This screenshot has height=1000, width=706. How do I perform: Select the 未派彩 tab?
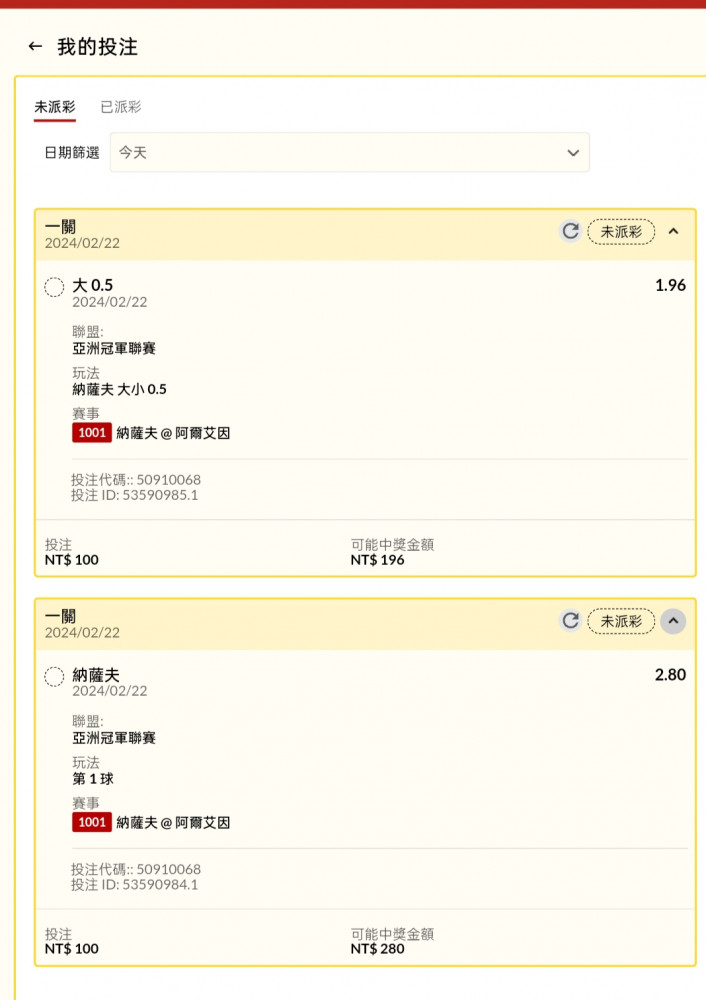[x=55, y=107]
